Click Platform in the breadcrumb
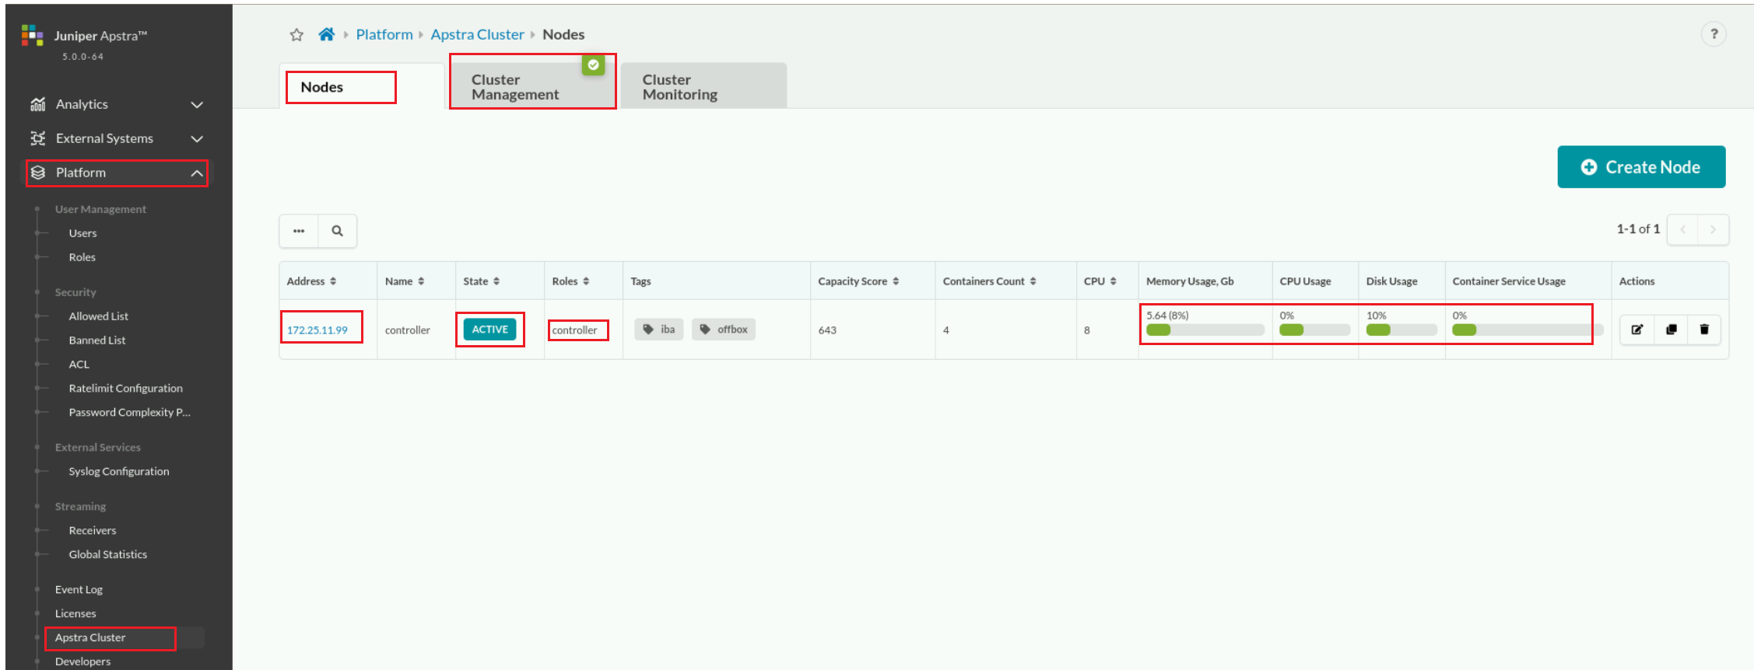This screenshot has width=1754, height=670. (x=384, y=34)
